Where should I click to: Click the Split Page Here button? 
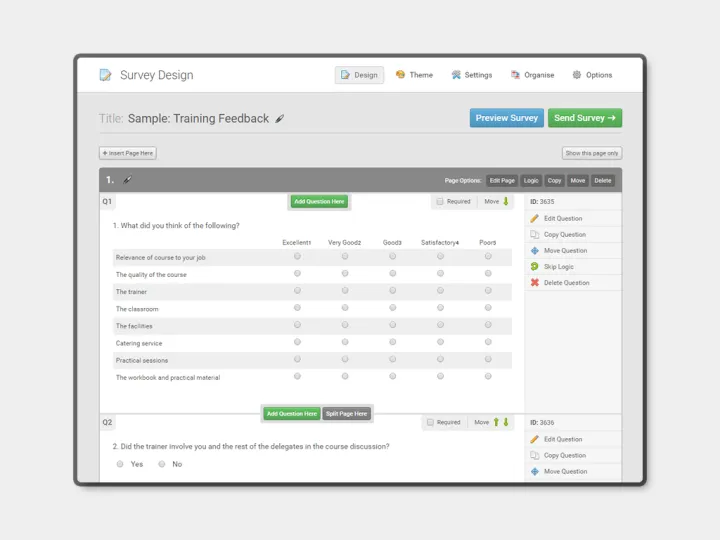click(x=346, y=414)
